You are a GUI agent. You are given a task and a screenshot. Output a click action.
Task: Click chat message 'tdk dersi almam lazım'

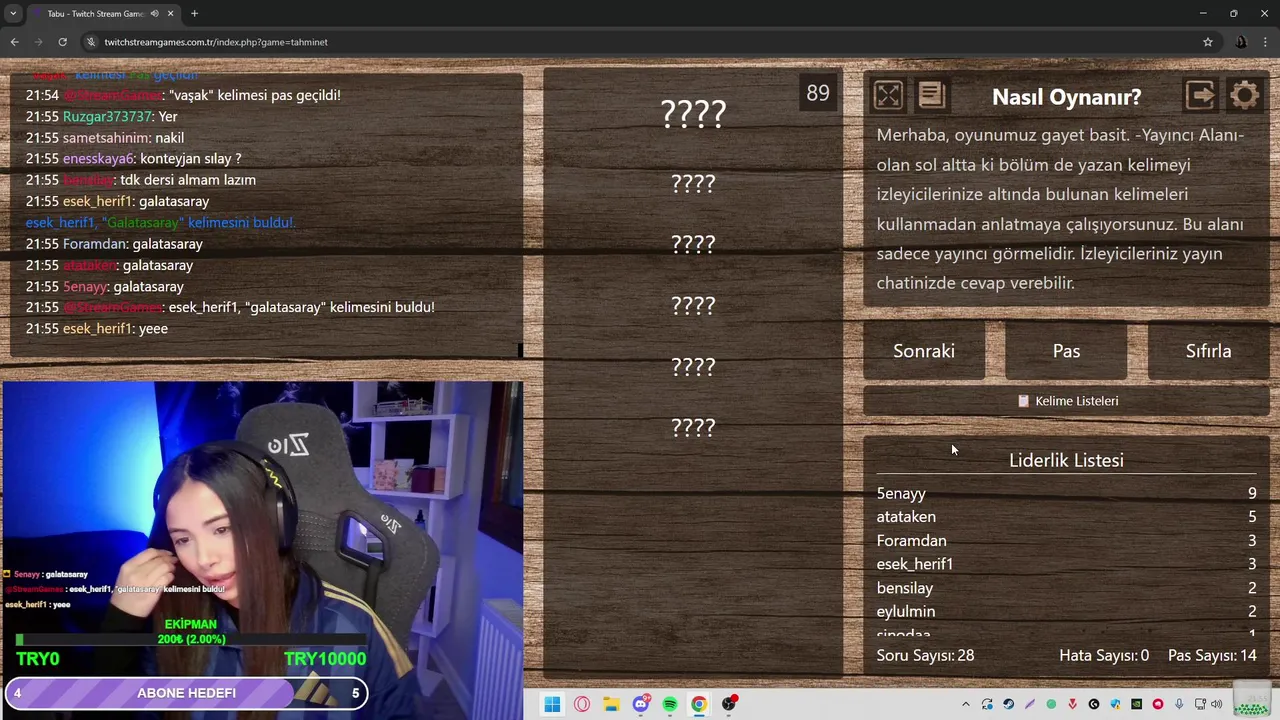click(x=188, y=180)
